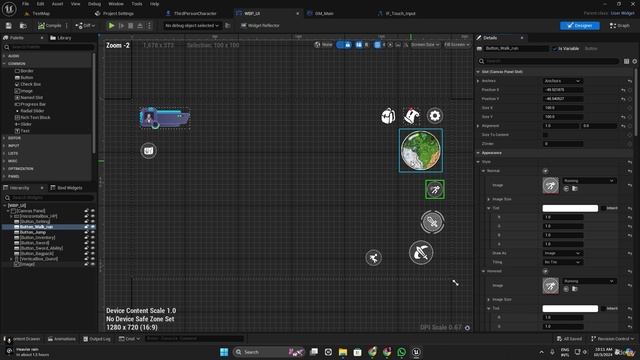This screenshot has width=640, height=360.
Task: Click the Browse to asset icon
Action: (x=23, y=26)
